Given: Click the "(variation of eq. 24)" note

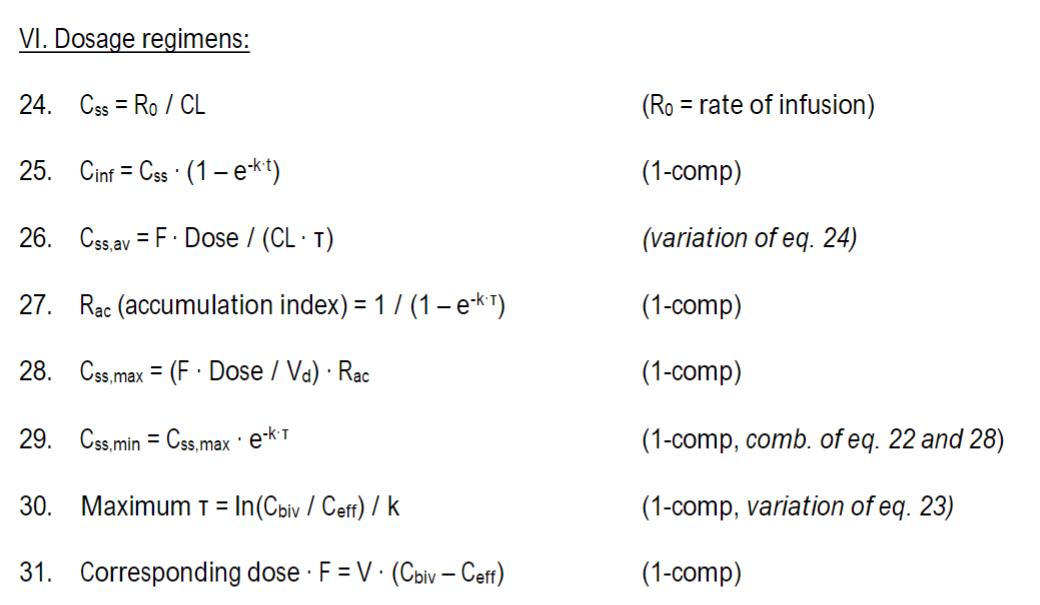Looking at the screenshot, I should [748, 239].
